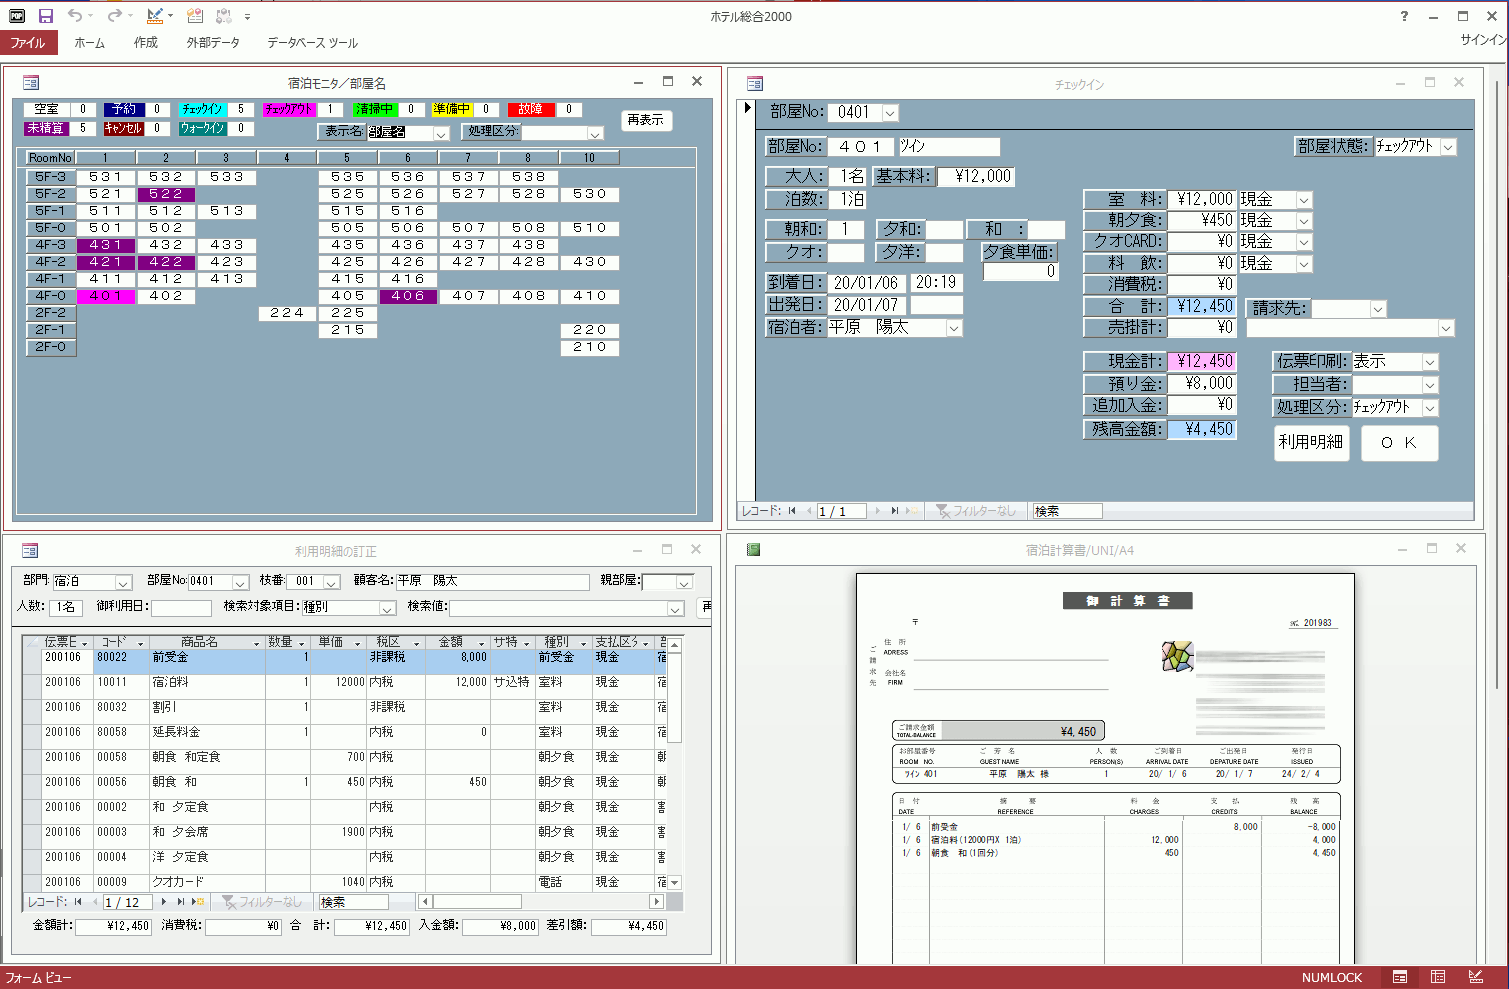This screenshot has height=989, width=1509.
Task: Switch to Design view from status bar
Action: tap(1476, 977)
